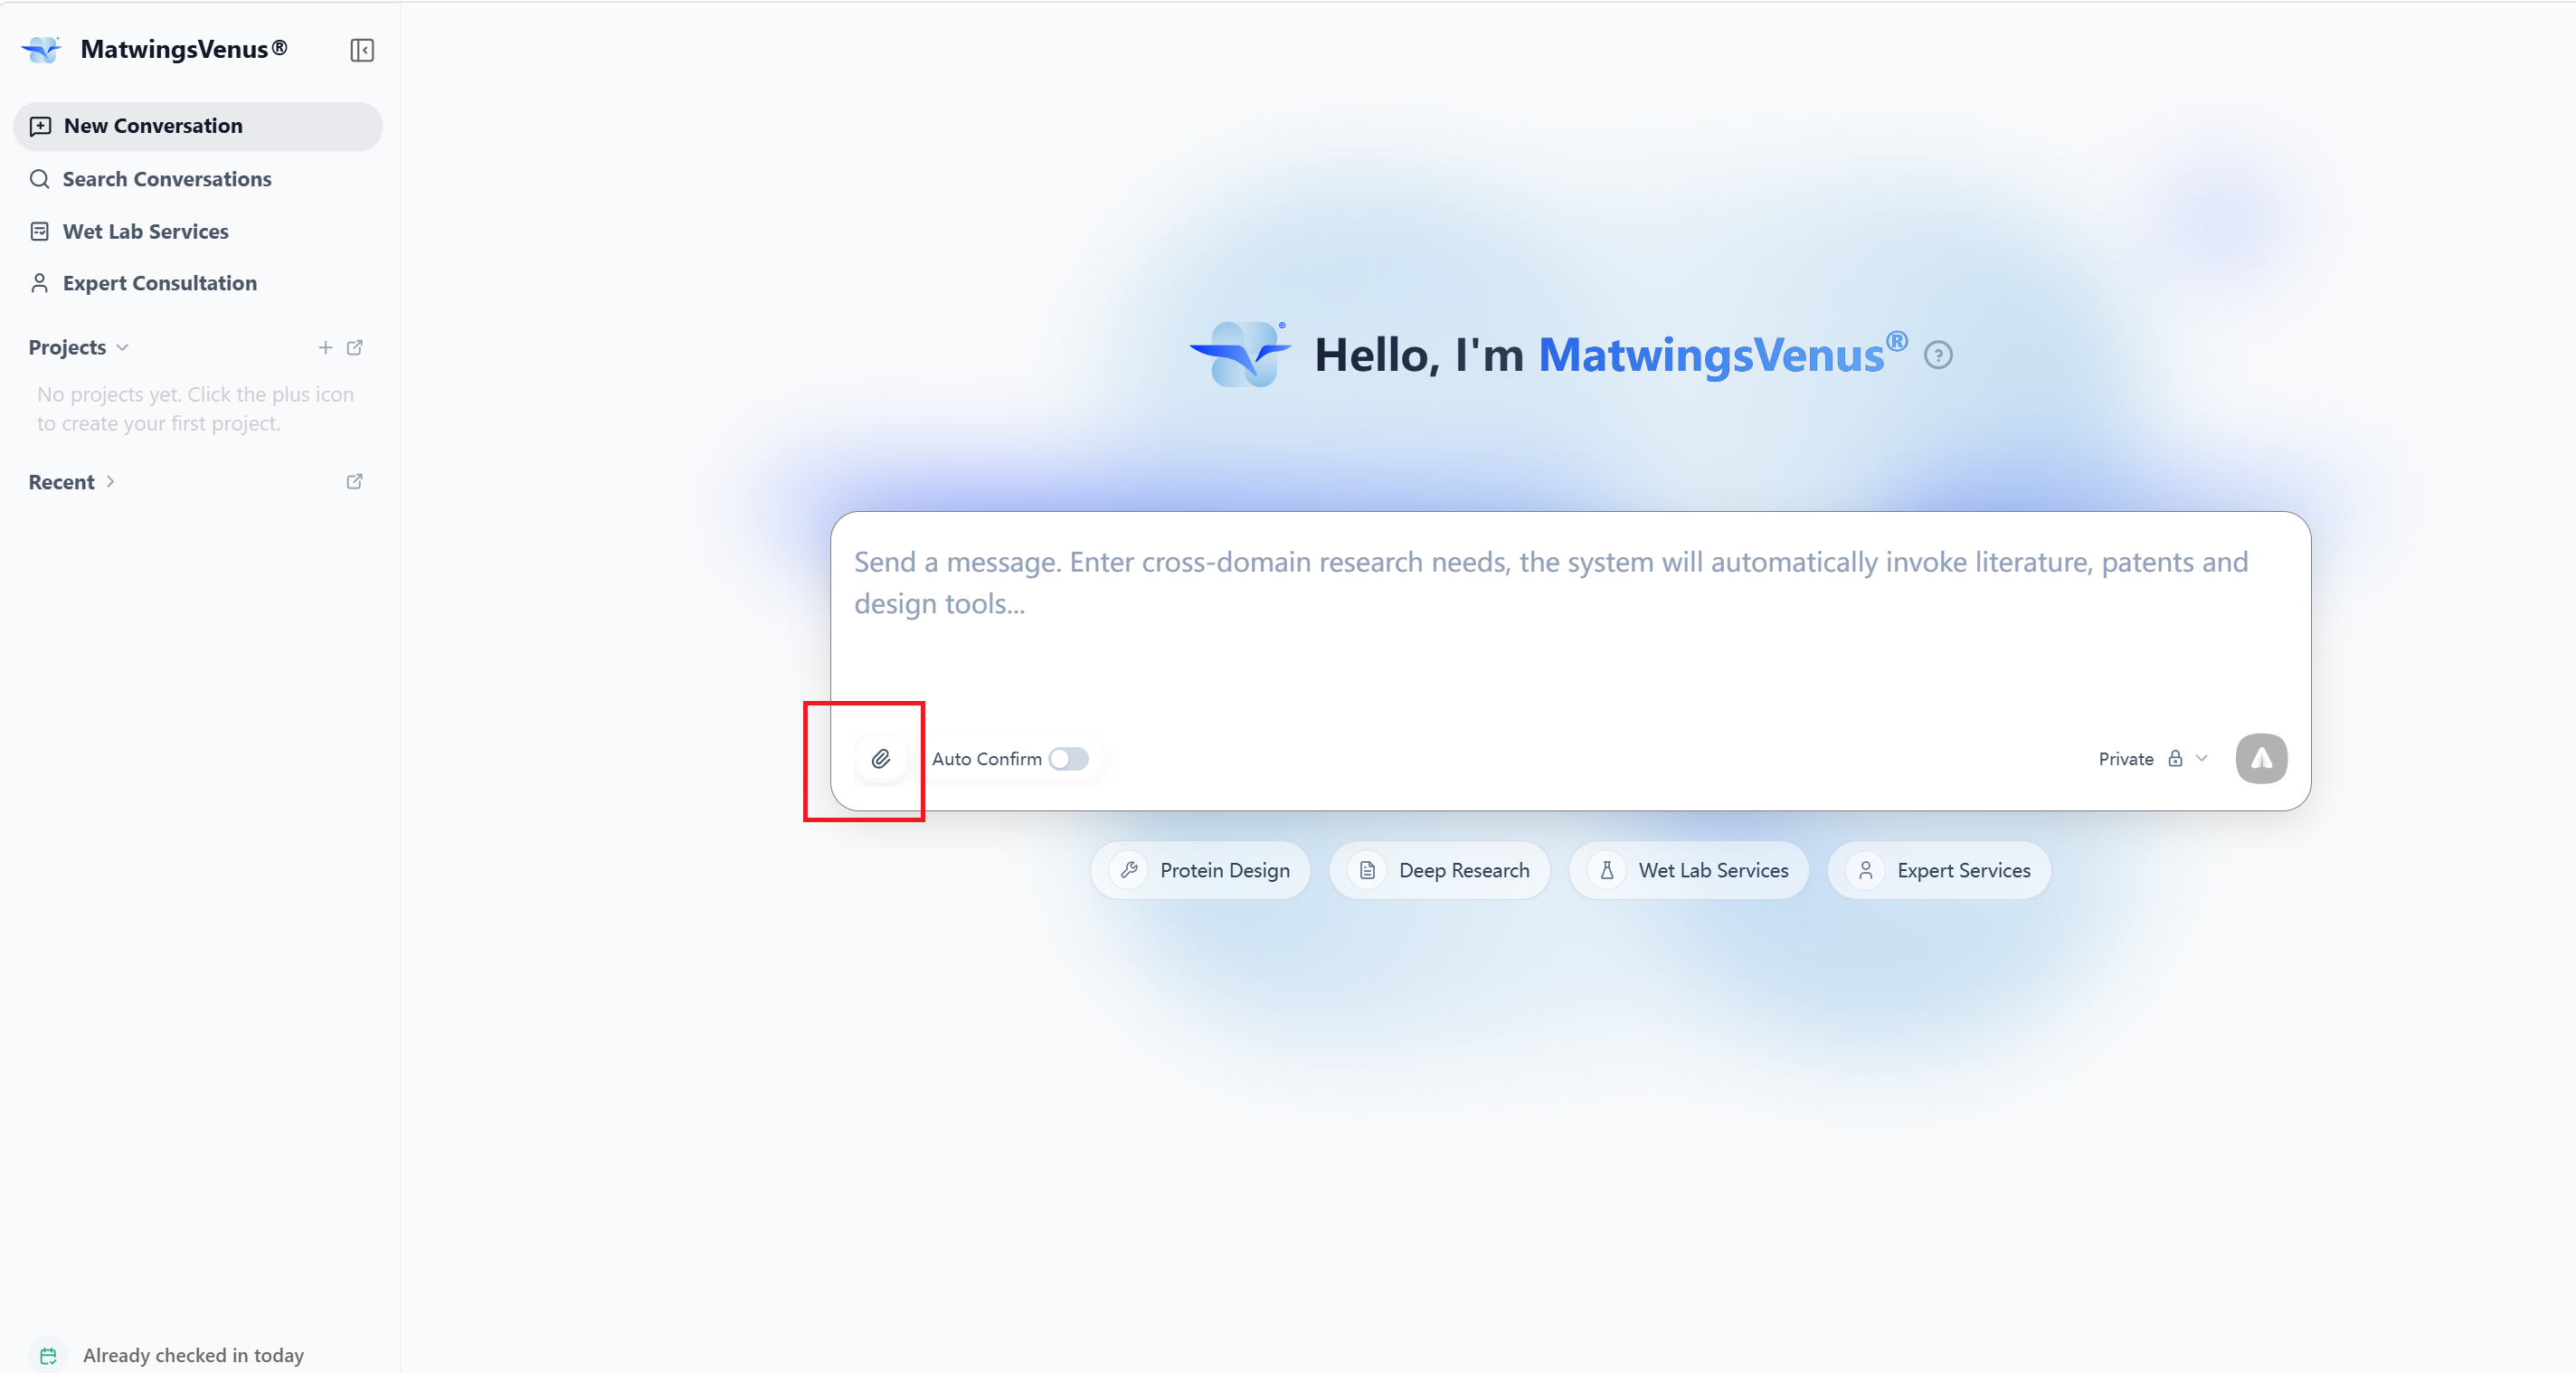This screenshot has width=2576, height=1373.
Task: Toggle Auto Confirm switch
Action: pyautogui.click(x=1068, y=759)
